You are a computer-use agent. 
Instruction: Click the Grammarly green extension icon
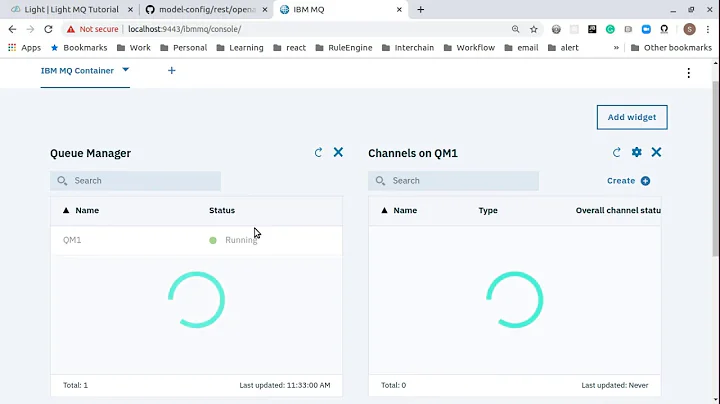(x=610, y=29)
